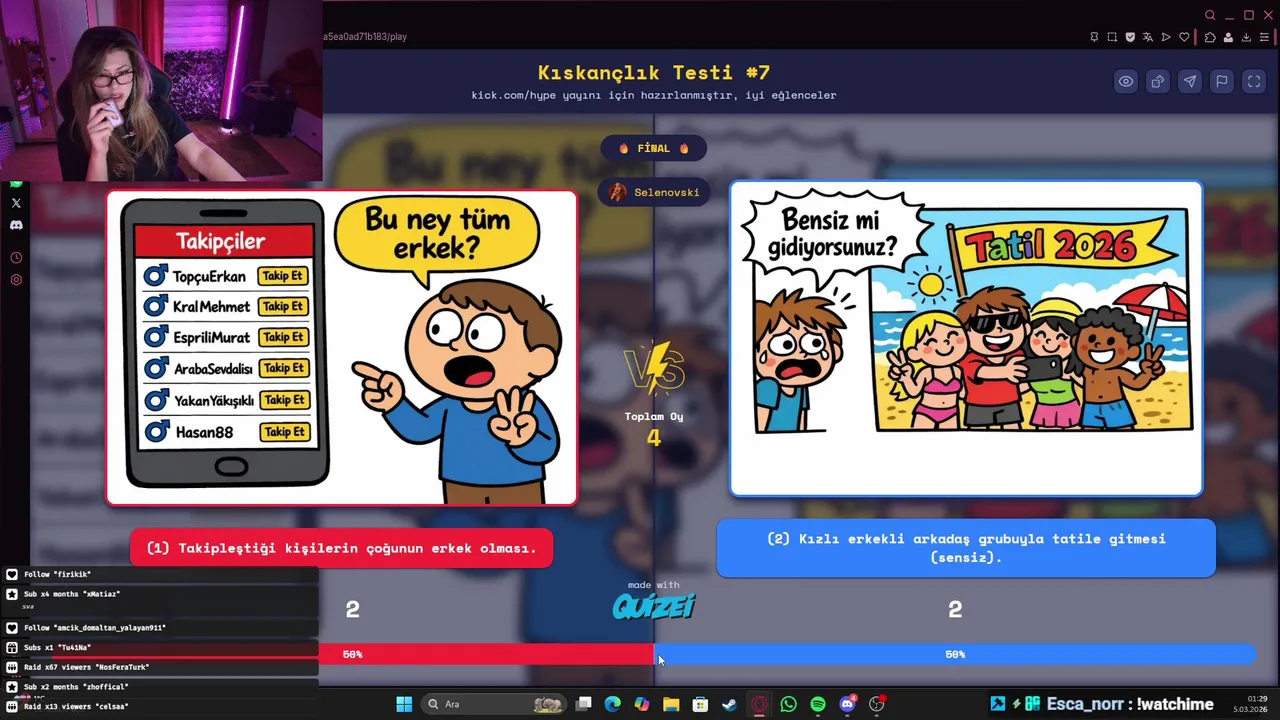Screen dimensions: 1280x720
Task: Open Copilot from taskbar
Action: 642,704
